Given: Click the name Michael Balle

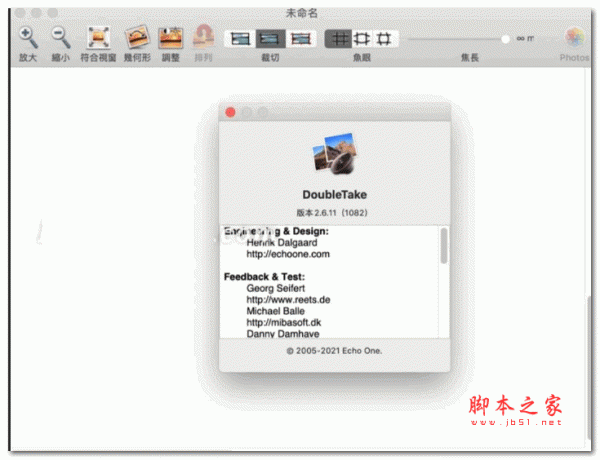Looking at the screenshot, I should 276,311.
